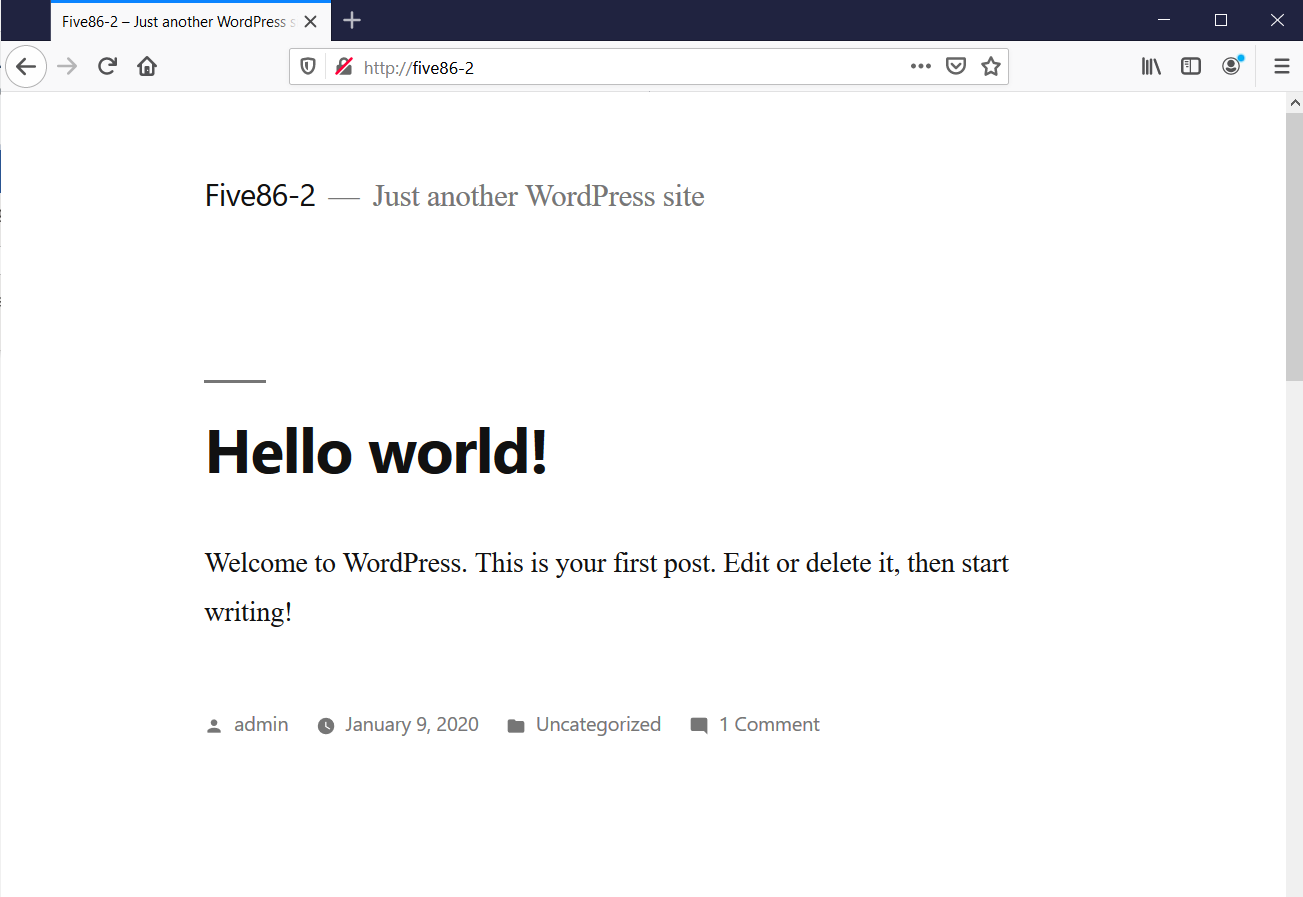Open the Library bookmarks and history icon

[x=1151, y=67]
